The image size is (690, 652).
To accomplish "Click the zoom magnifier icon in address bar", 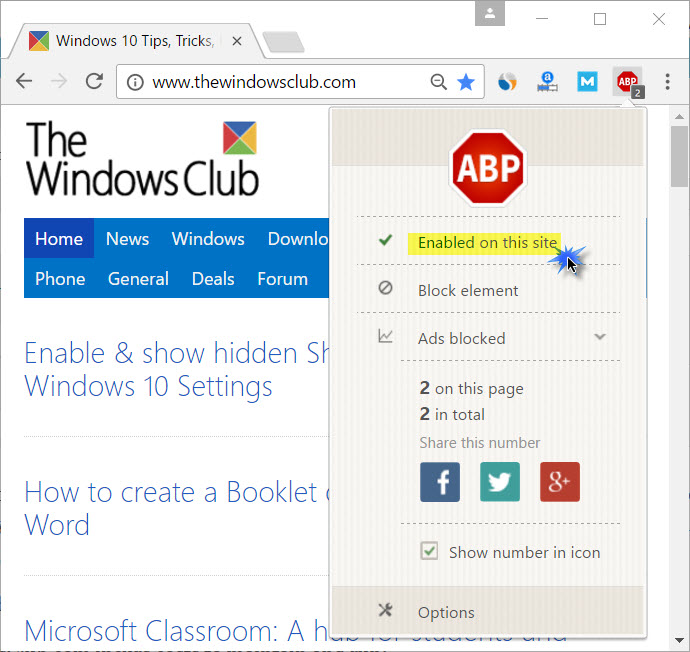I will 438,82.
